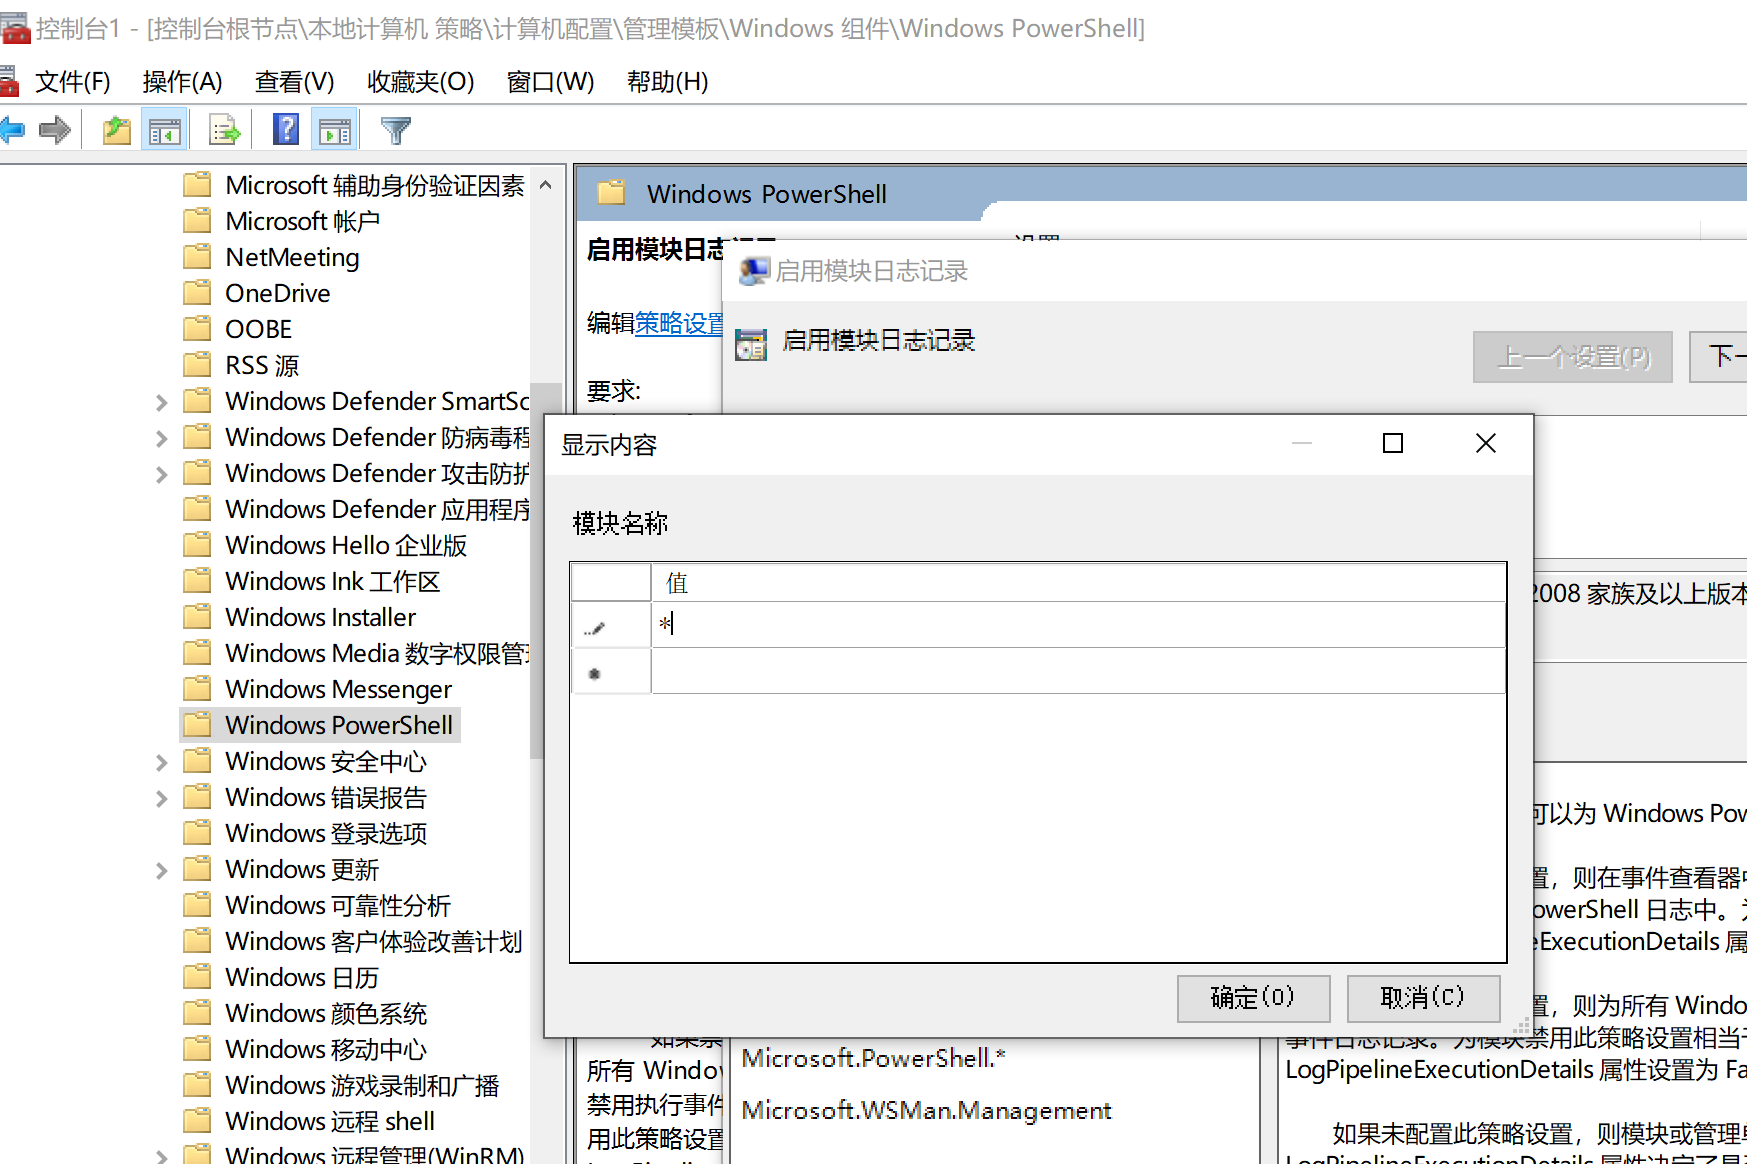This screenshot has height=1164, width=1747.
Task: Click the NetMeeting folder icon
Action: [x=198, y=257]
